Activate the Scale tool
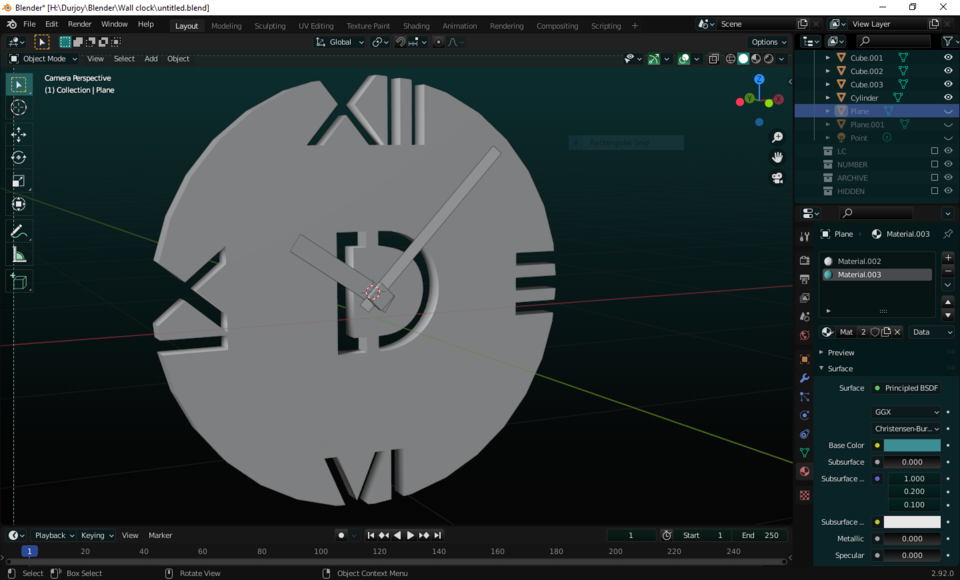This screenshot has height=580, width=960. (x=18, y=181)
